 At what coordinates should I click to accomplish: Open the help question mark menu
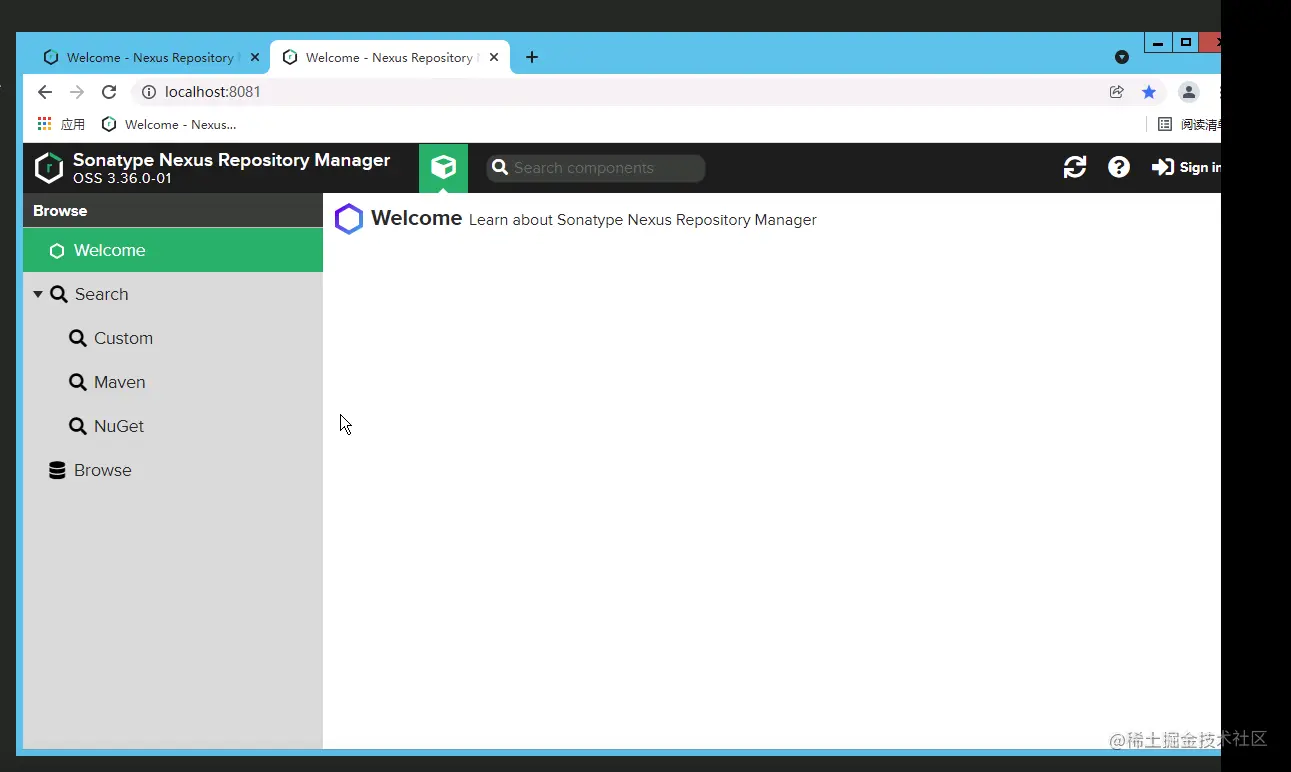[x=1119, y=168]
